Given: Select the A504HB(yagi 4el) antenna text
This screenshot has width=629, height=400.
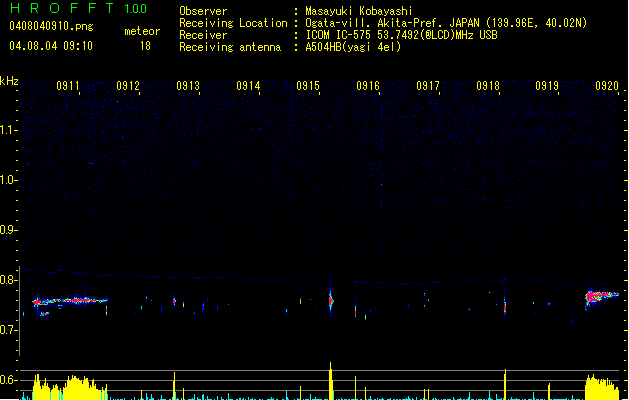Looking at the screenshot, I should pyautogui.click(x=353, y=47).
